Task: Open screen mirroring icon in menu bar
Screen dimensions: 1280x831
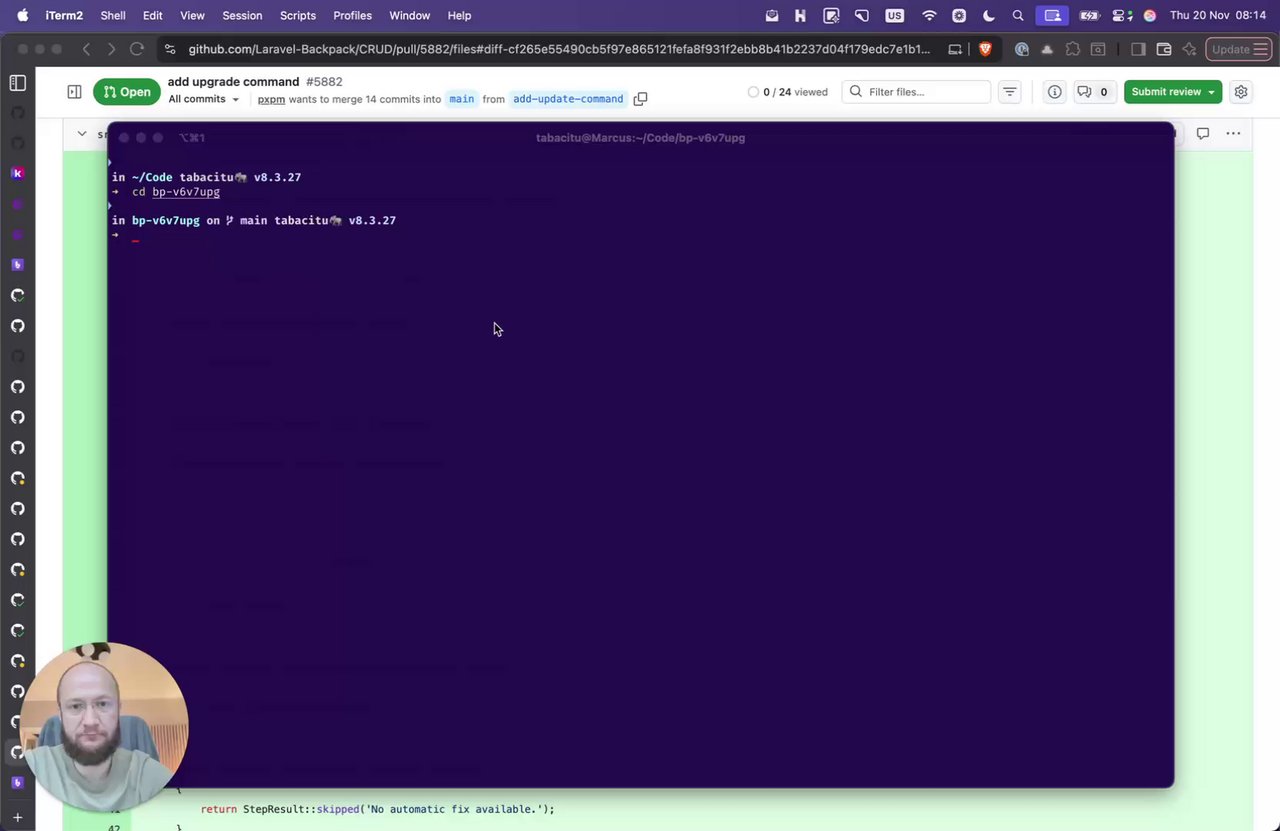Action: 1053,15
